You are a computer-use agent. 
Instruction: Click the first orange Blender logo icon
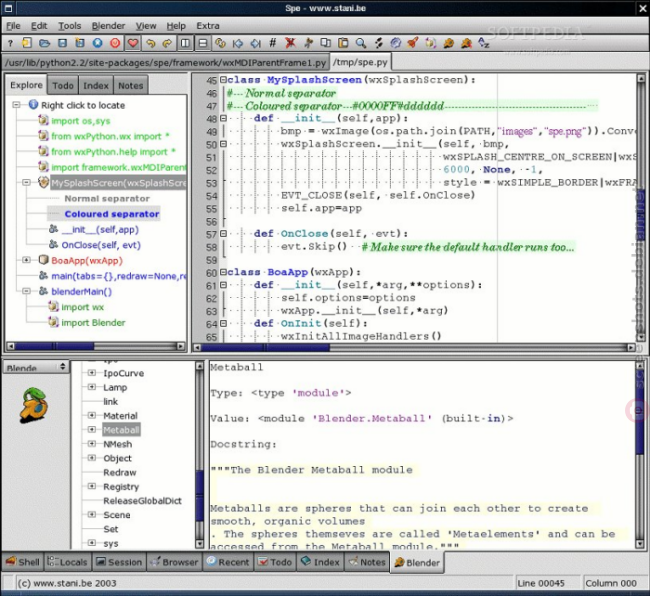pyautogui.click(x=449, y=43)
